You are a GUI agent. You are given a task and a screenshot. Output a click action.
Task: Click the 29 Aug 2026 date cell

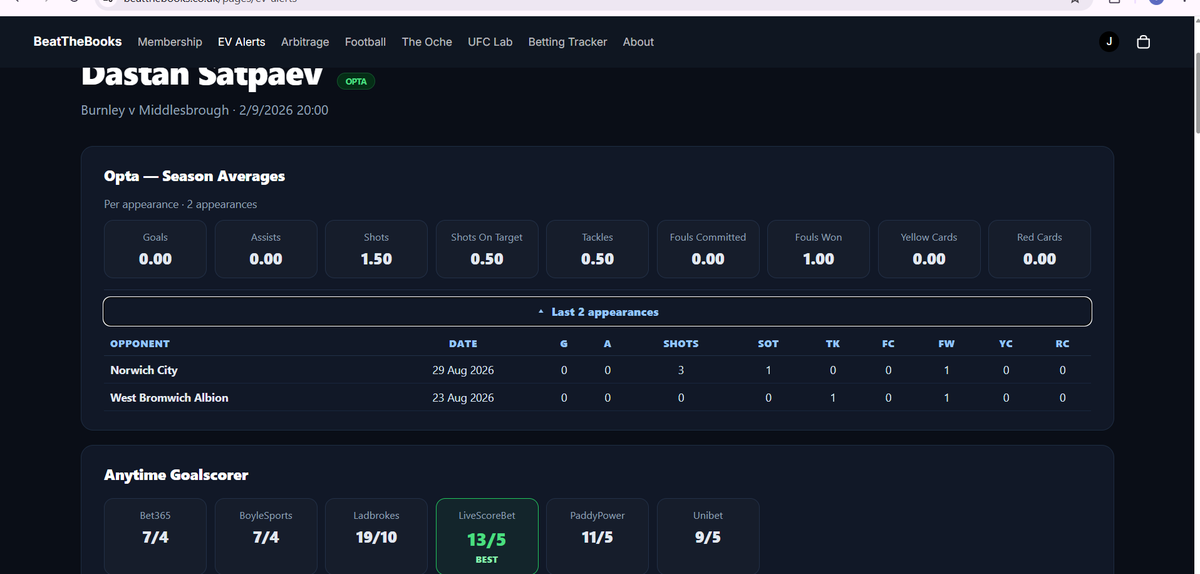pos(463,370)
